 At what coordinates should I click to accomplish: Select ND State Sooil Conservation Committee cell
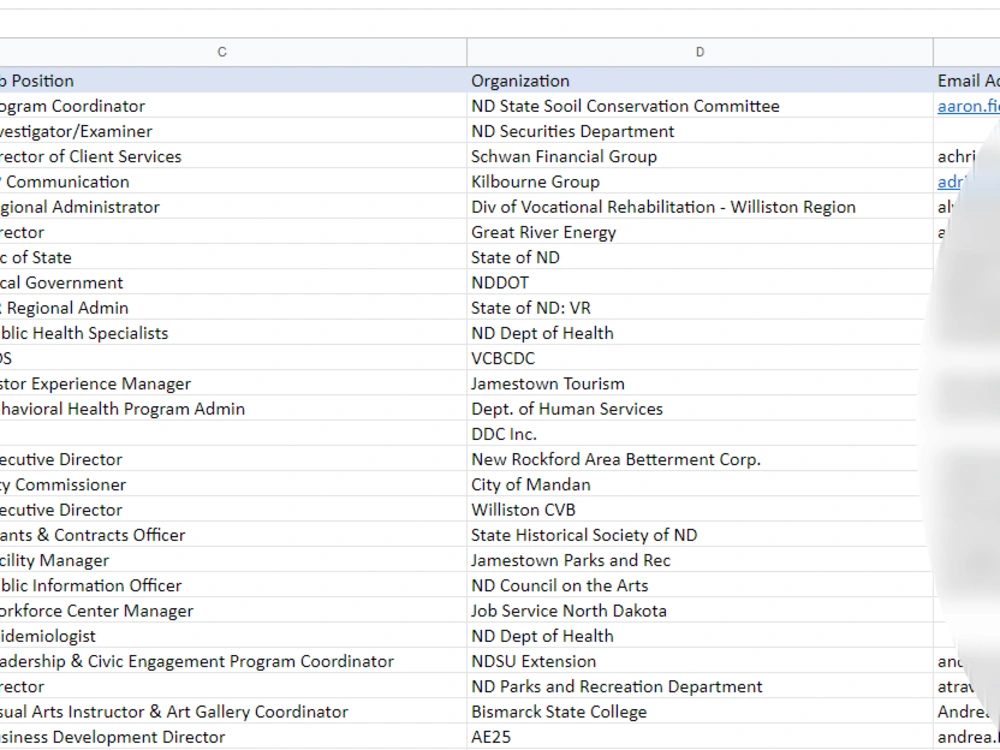[700, 106]
